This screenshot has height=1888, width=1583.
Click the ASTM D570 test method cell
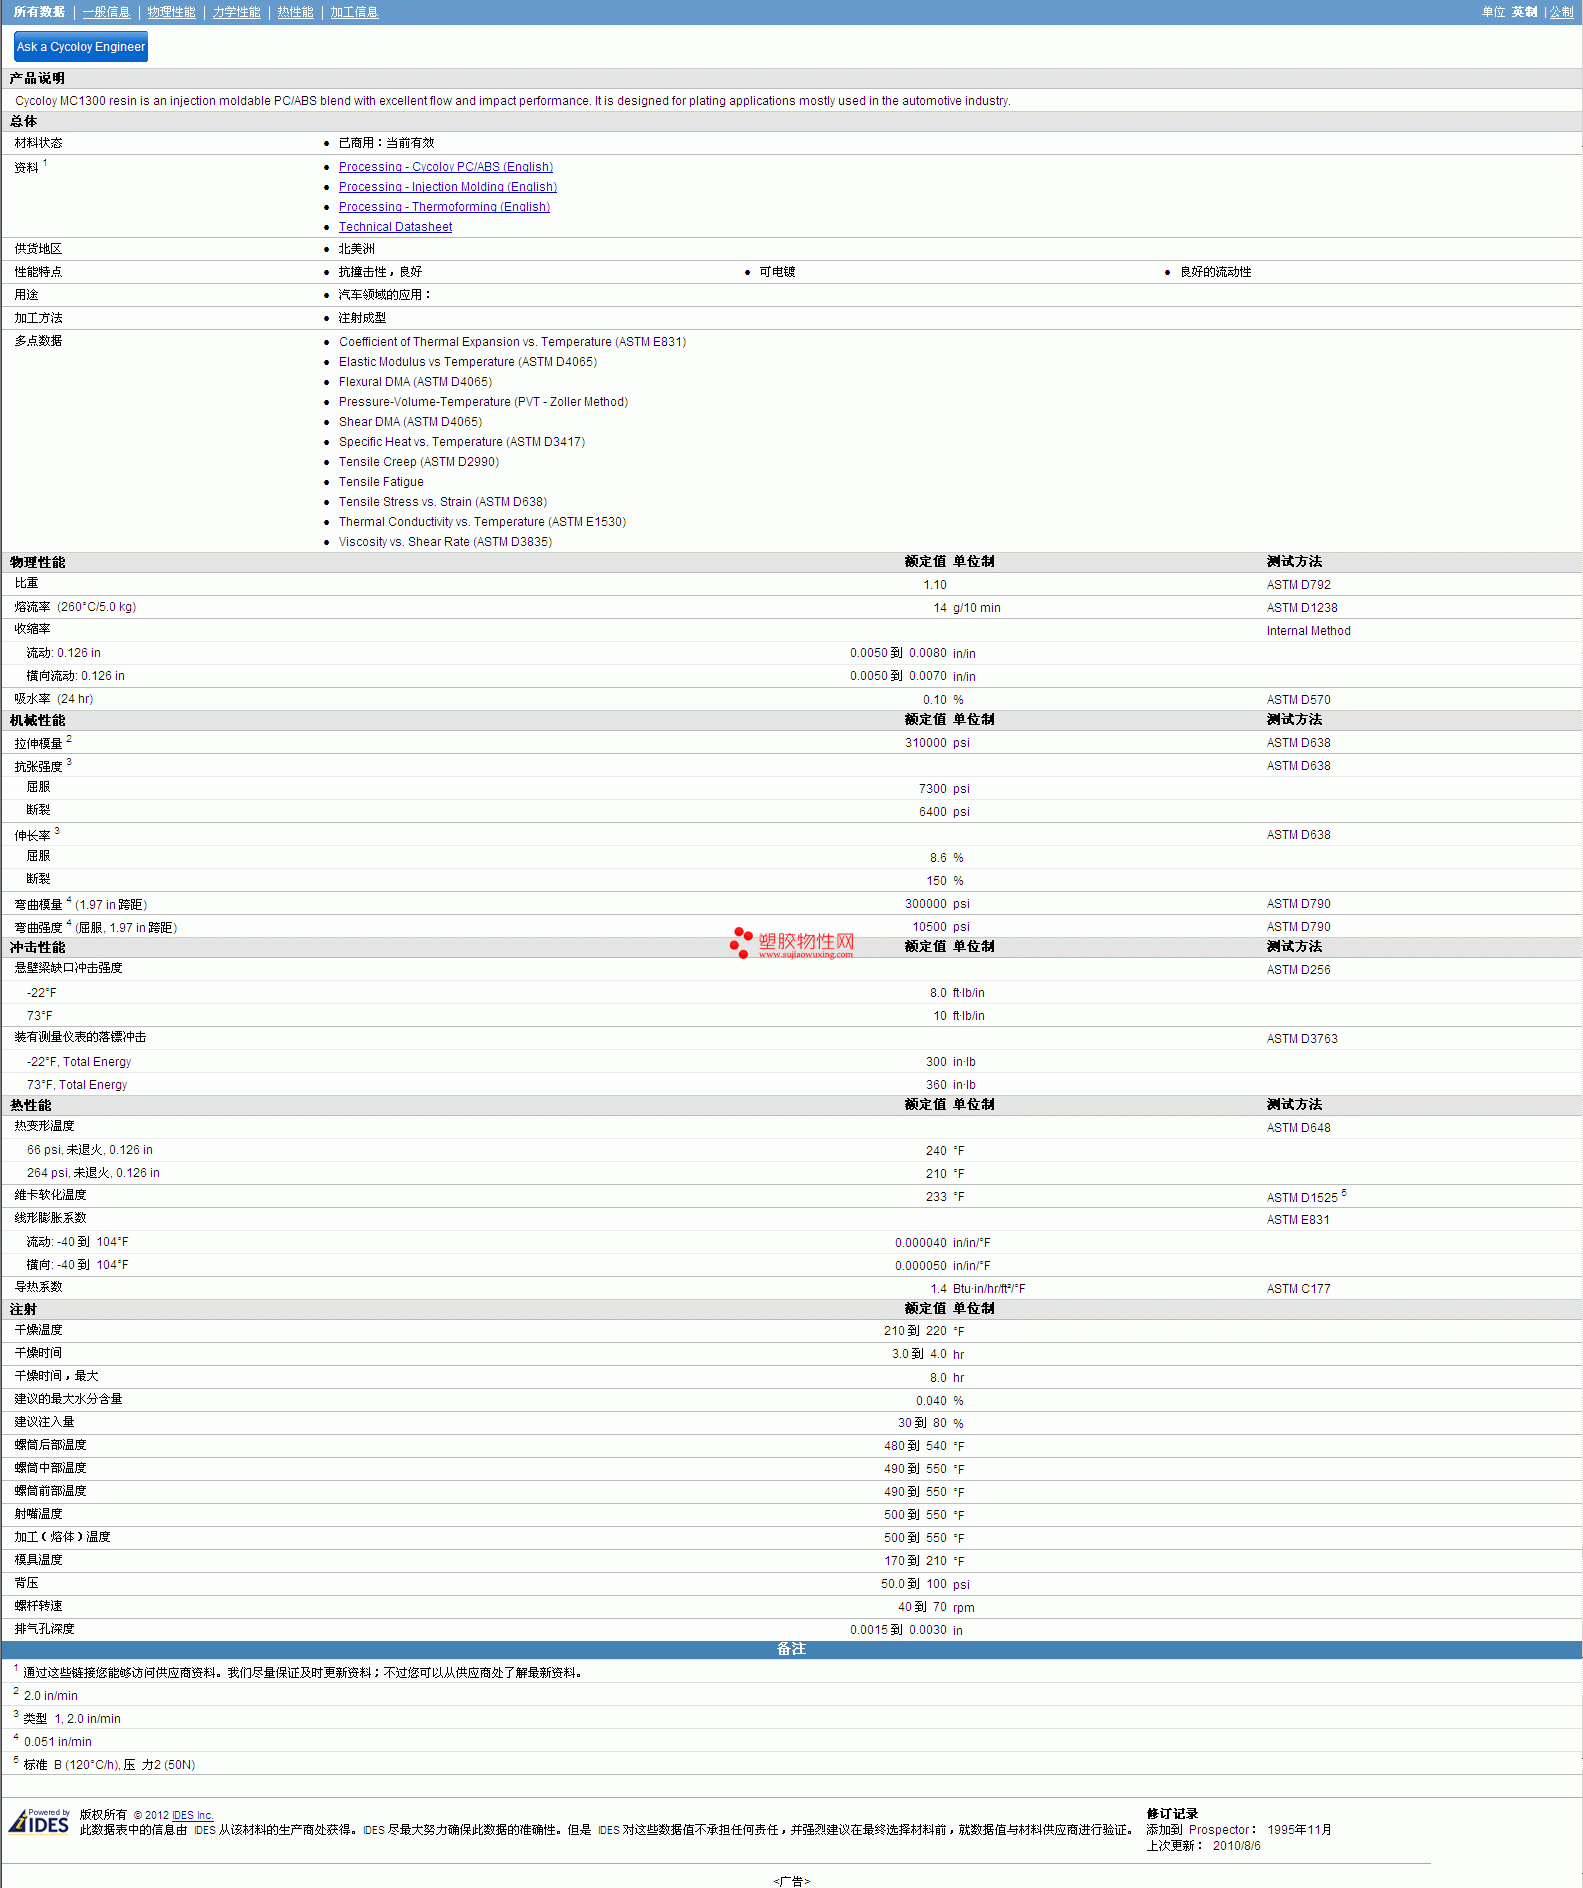point(1298,700)
